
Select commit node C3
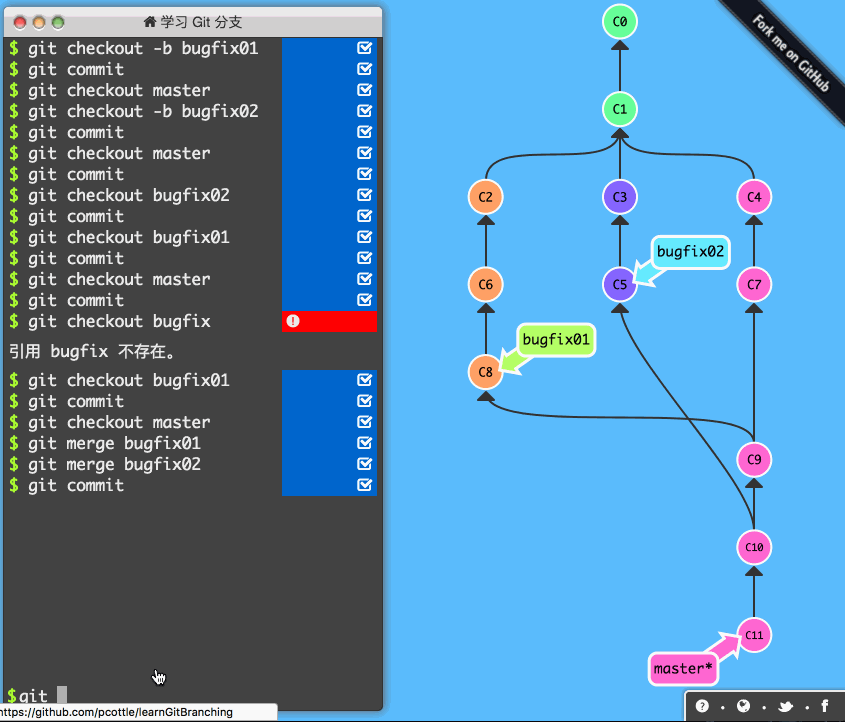click(x=620, y=197)
